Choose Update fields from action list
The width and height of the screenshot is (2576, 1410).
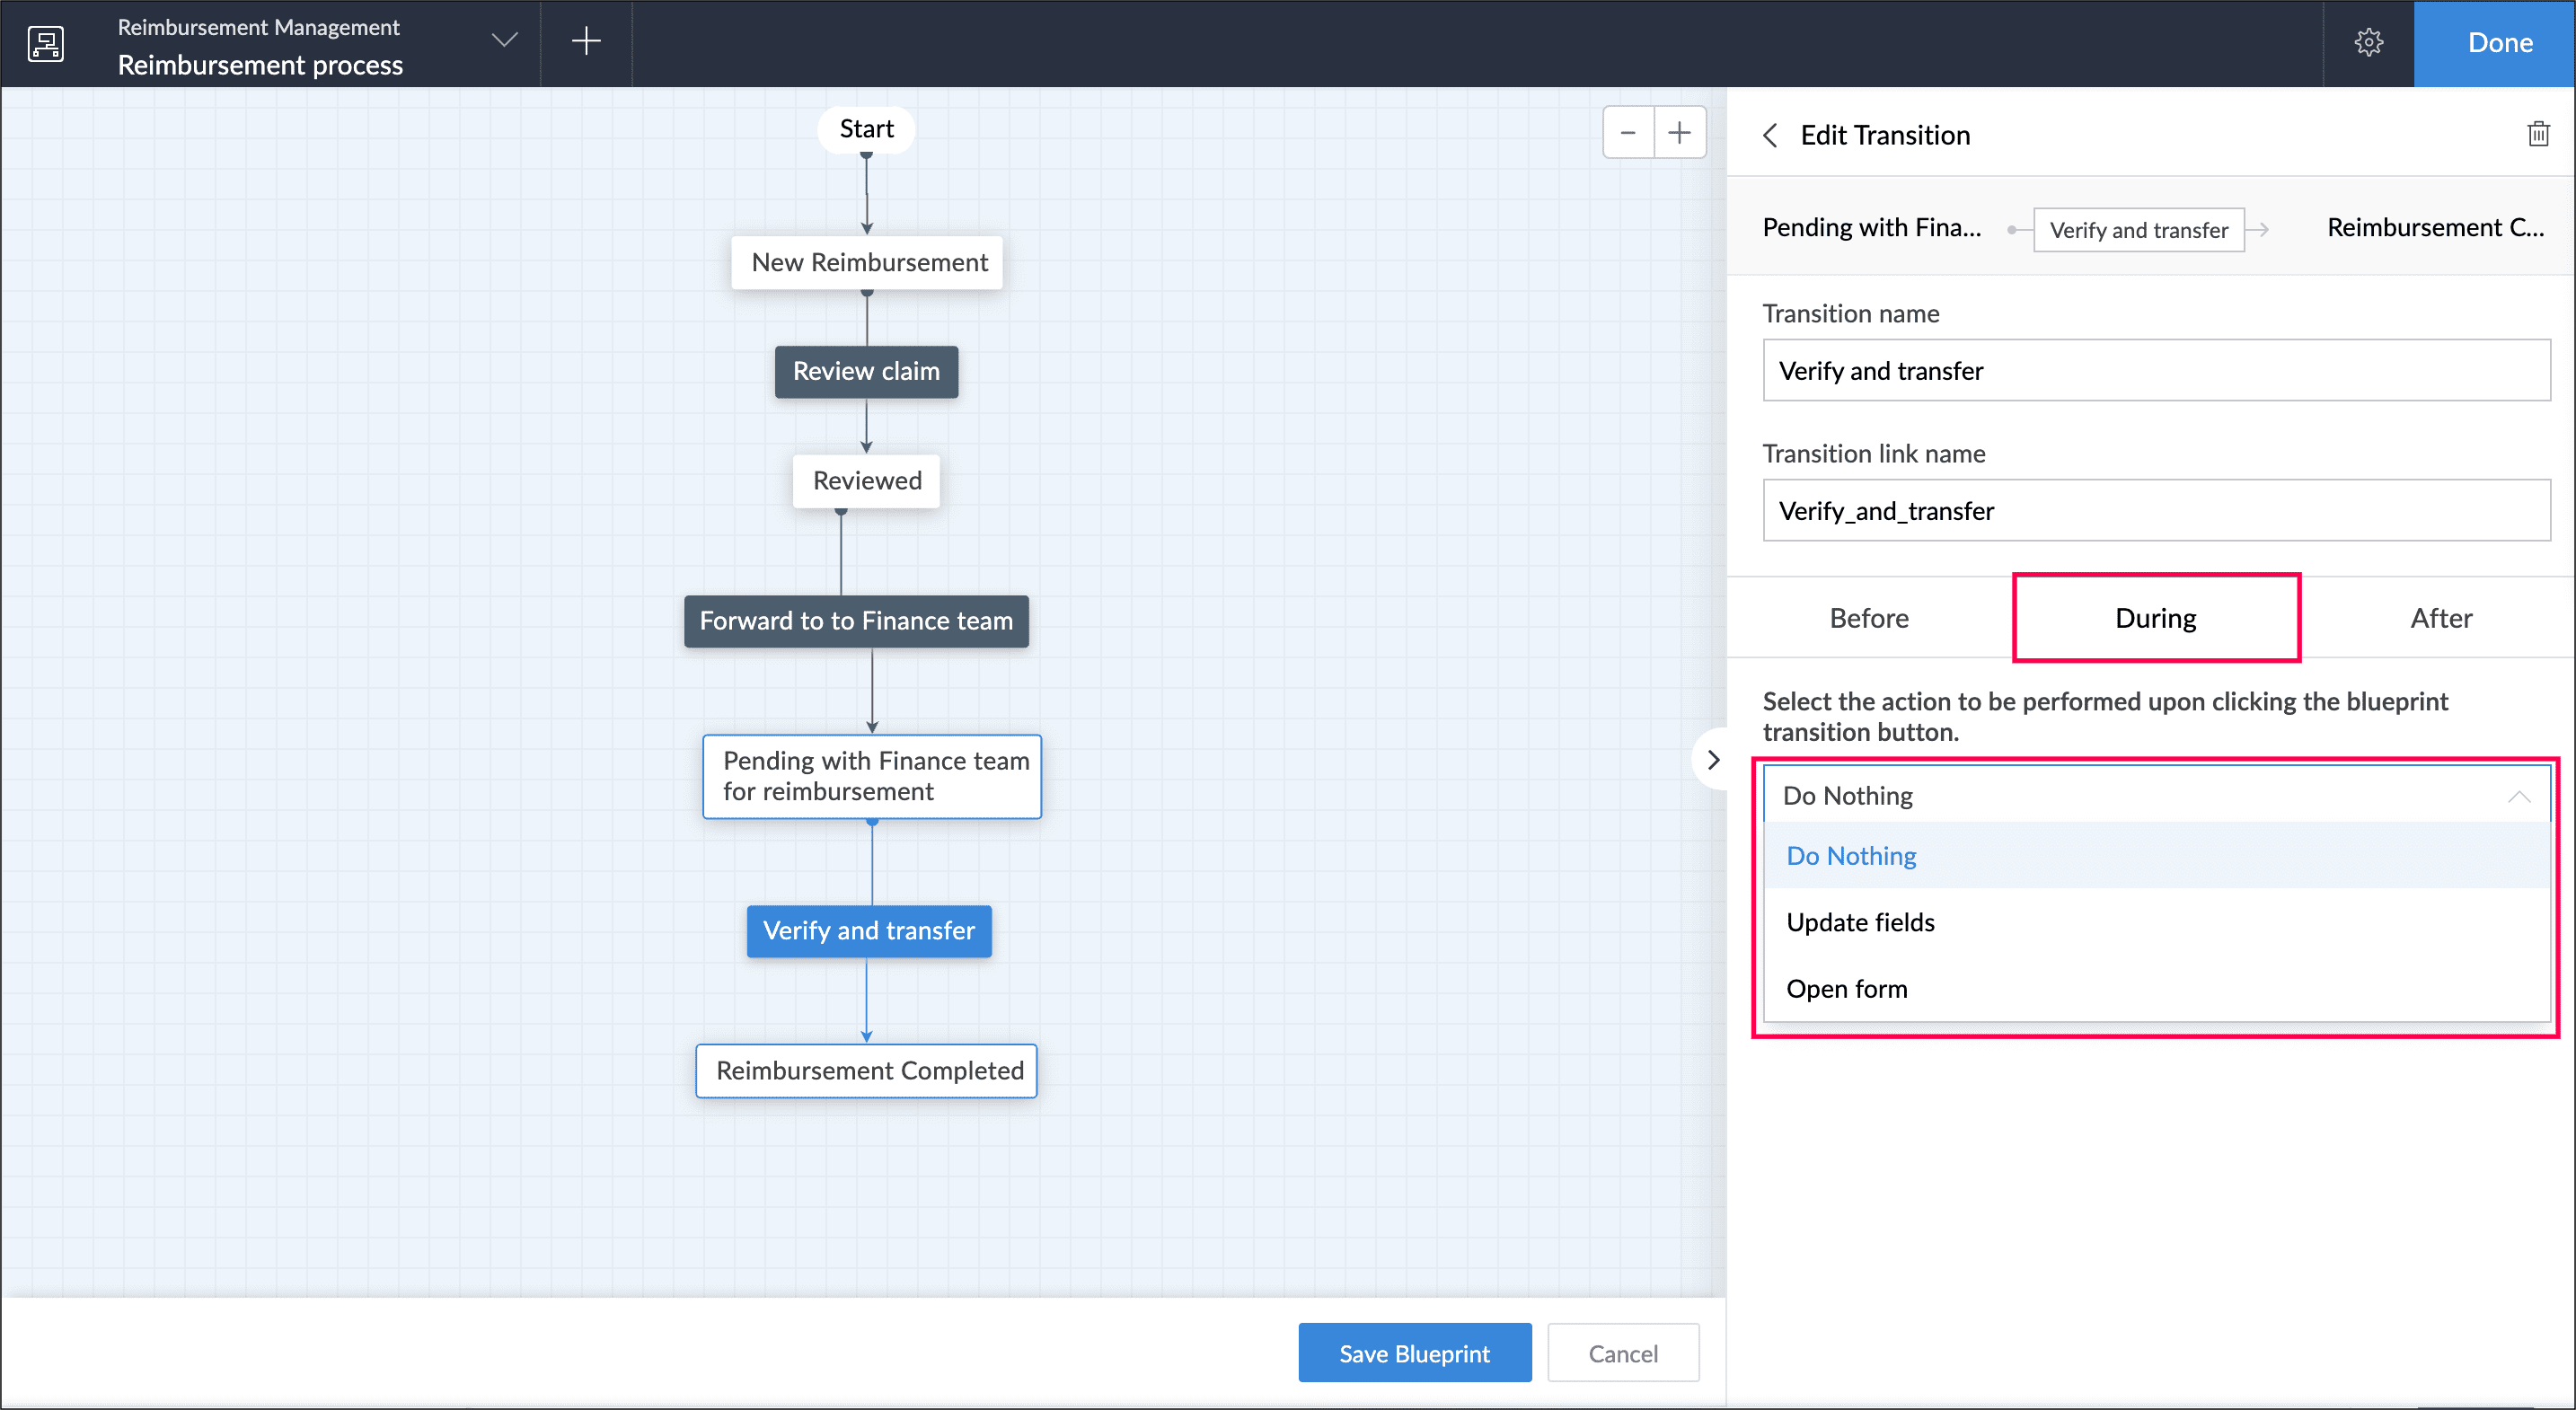(1860, 922)
